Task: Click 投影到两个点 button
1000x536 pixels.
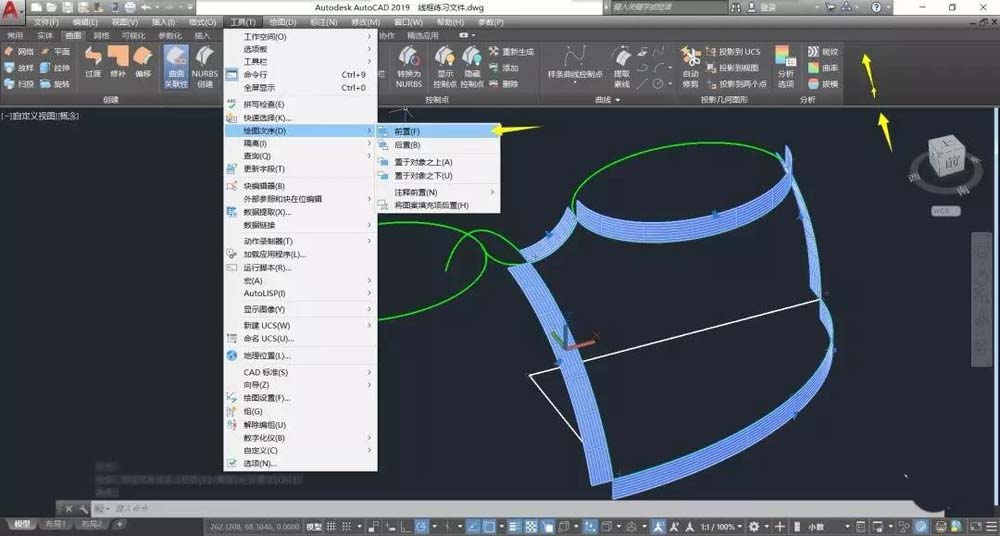Action: tap(736, 84)
